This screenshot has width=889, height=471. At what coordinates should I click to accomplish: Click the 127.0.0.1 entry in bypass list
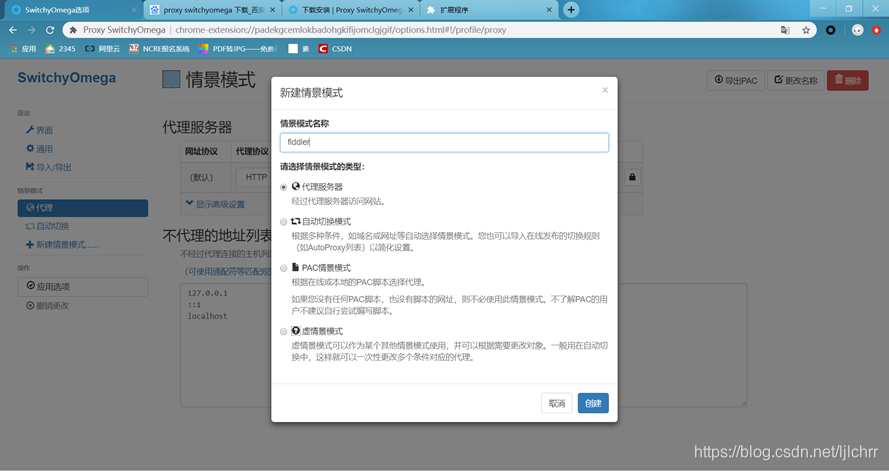pyautogui.click(x=208, y=294)
